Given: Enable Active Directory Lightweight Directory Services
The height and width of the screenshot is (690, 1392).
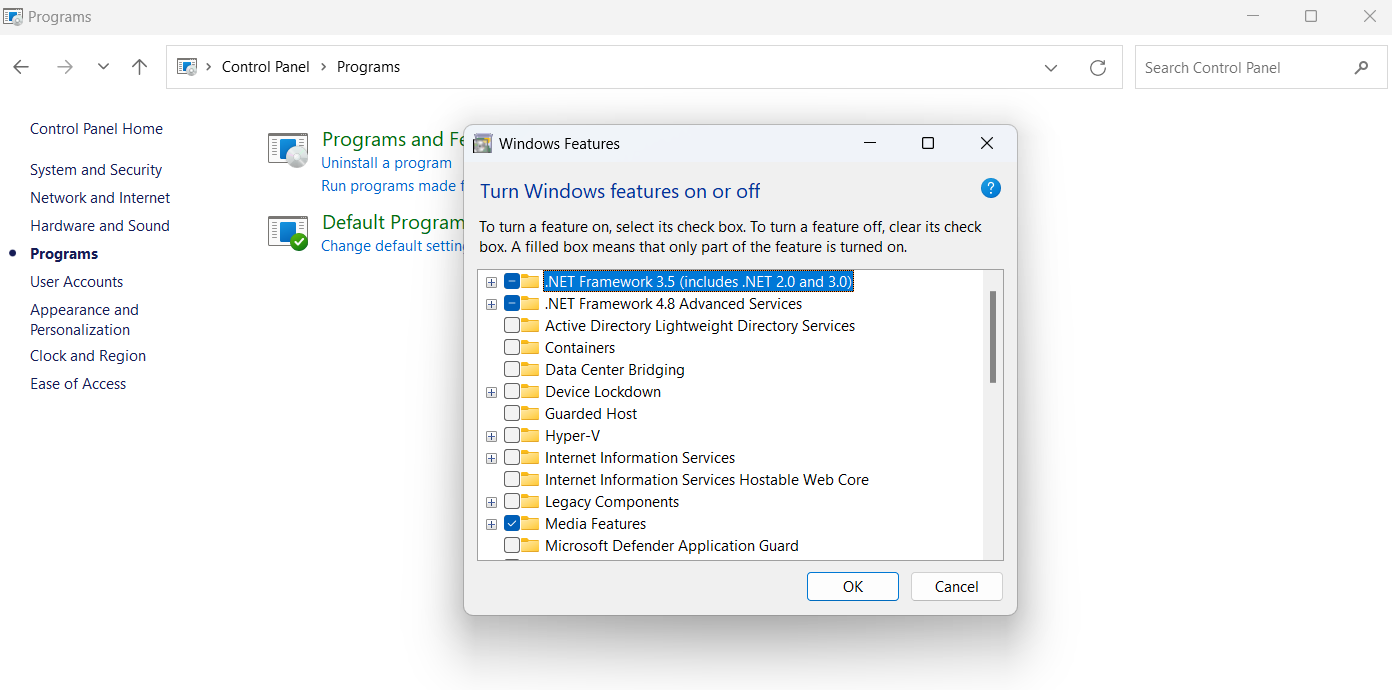Looking at the screenshot, I should 512,326.
